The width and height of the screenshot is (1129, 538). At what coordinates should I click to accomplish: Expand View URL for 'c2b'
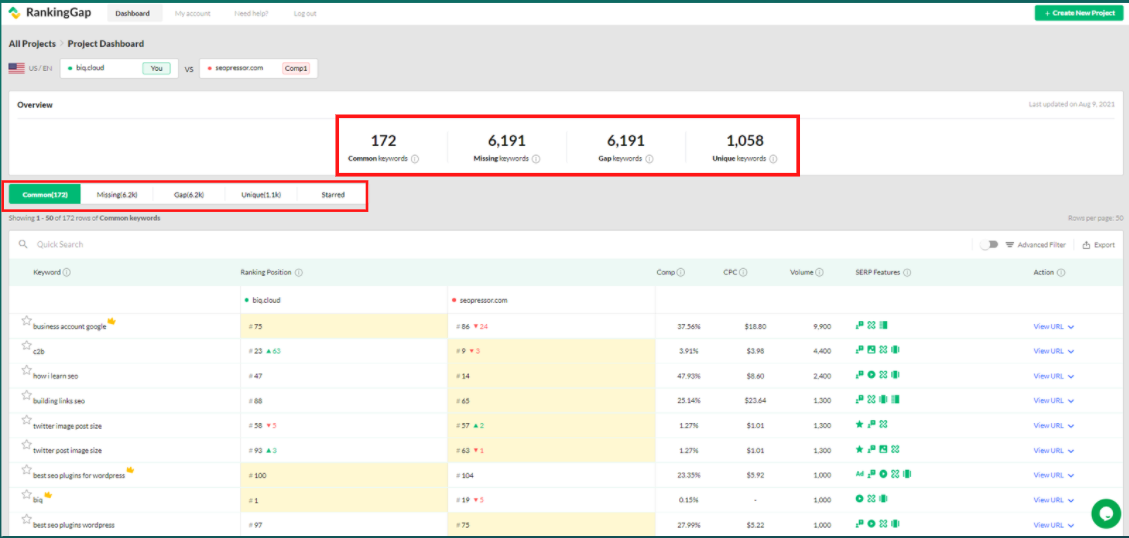coord(1054,351)
